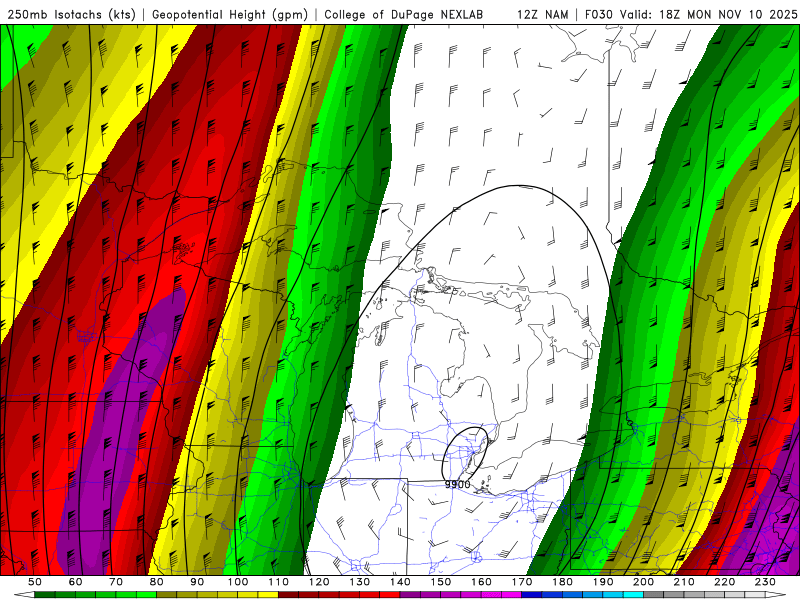Select the 80 value on the color scale
Screen dimensions: 800x600
tap(157, 582)
